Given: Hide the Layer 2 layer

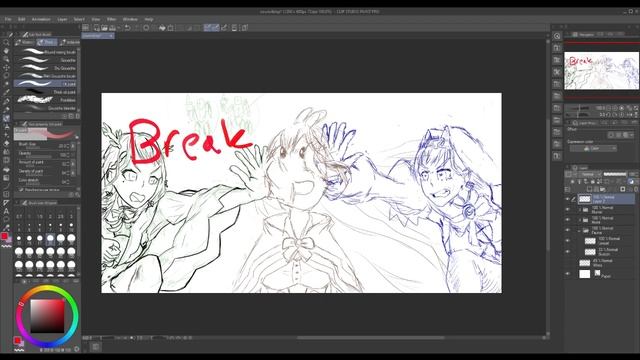Looking at the screenshot, I should (567, 199).
